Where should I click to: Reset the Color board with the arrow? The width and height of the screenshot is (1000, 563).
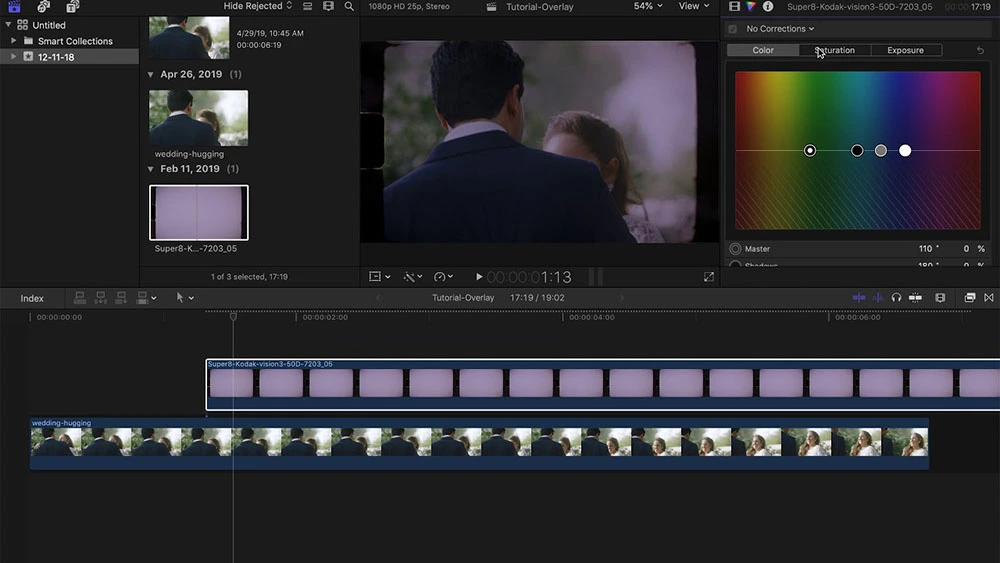(980, 50)
